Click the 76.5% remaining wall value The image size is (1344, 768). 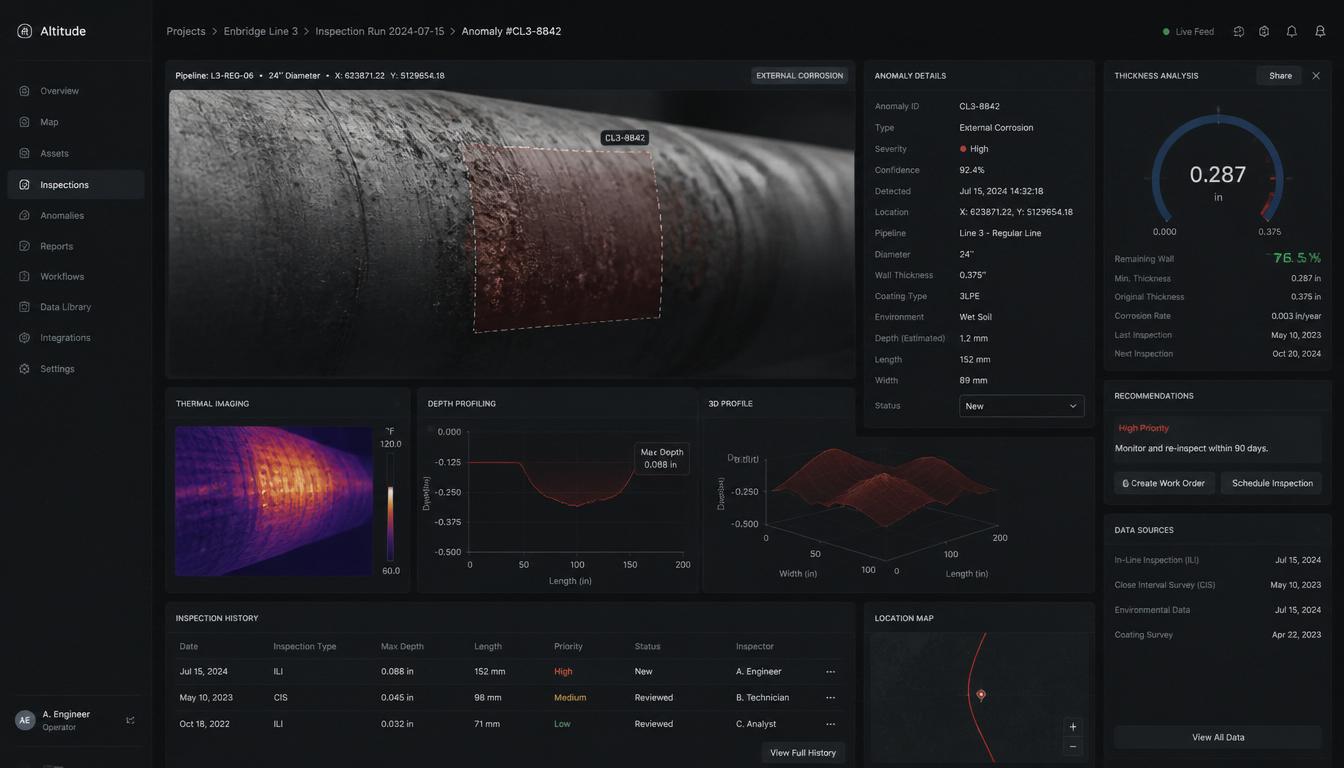(1297, 258)
